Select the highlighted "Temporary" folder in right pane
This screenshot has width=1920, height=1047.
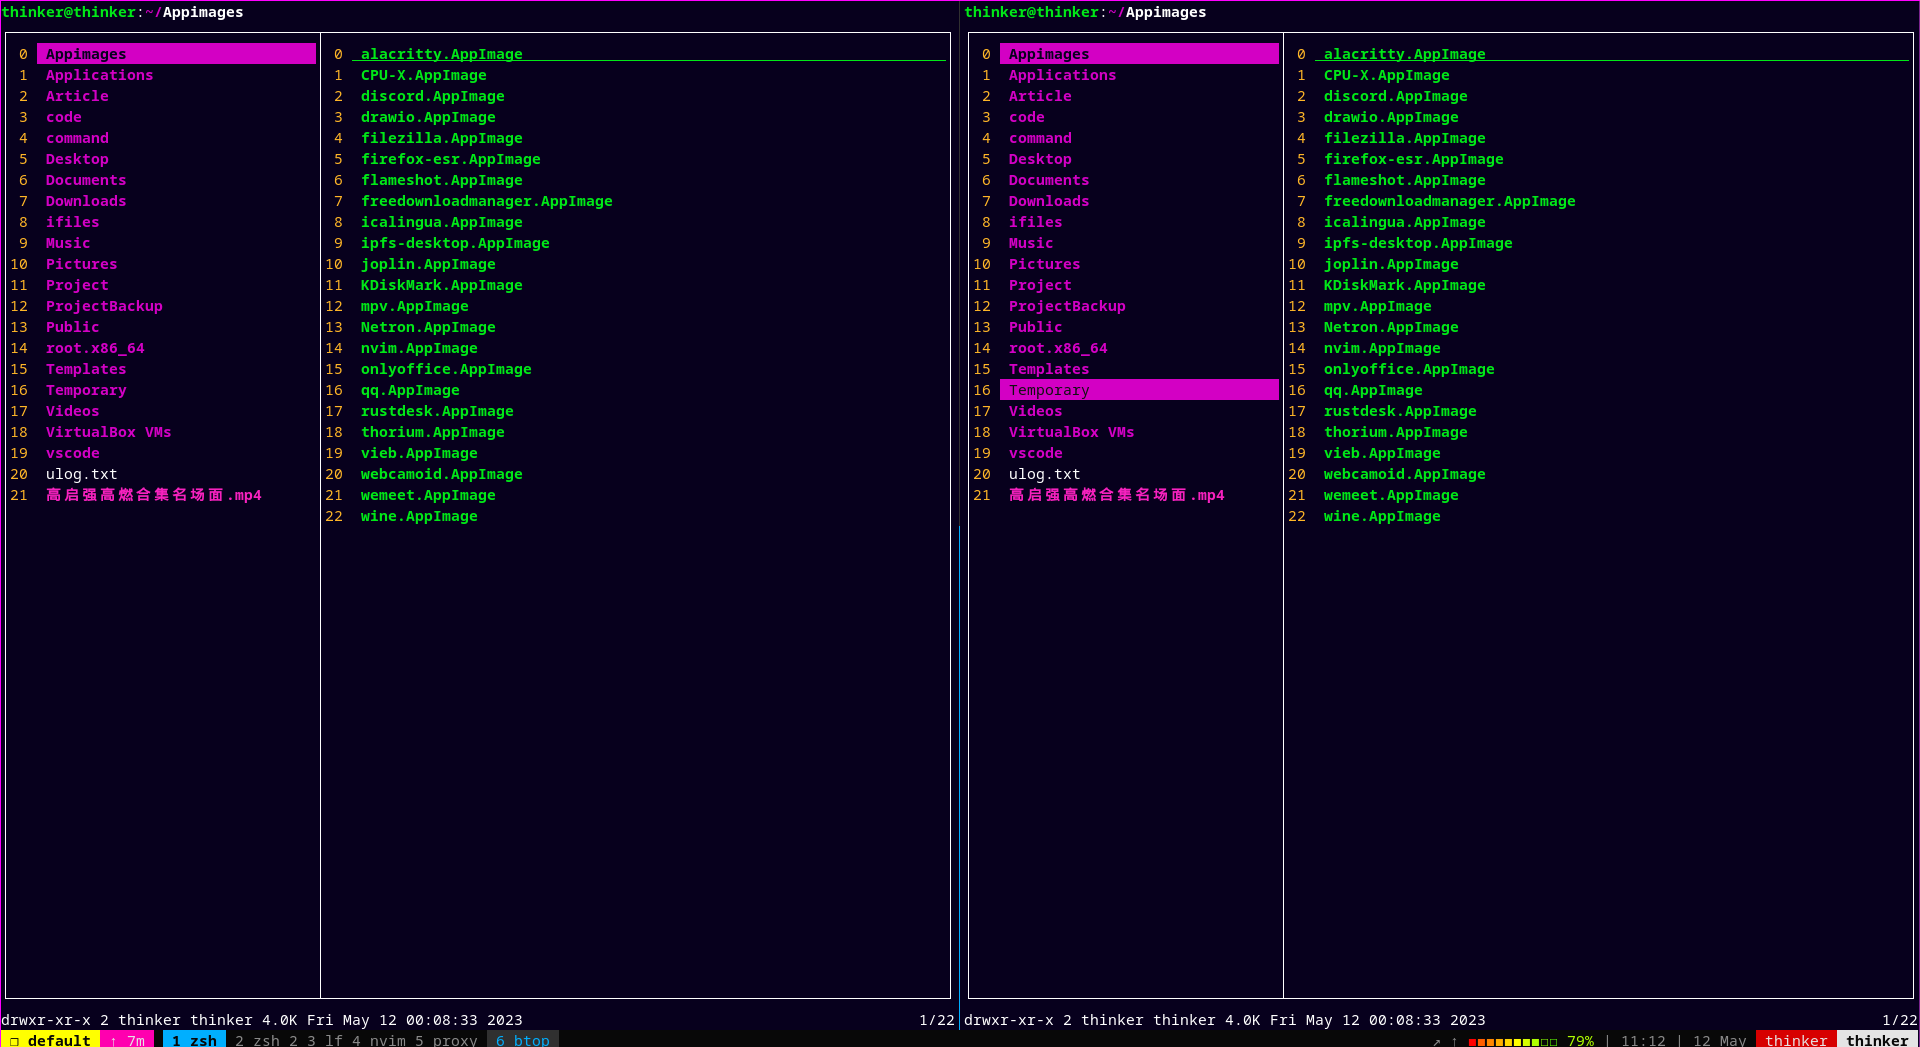tap(1047, 390)
